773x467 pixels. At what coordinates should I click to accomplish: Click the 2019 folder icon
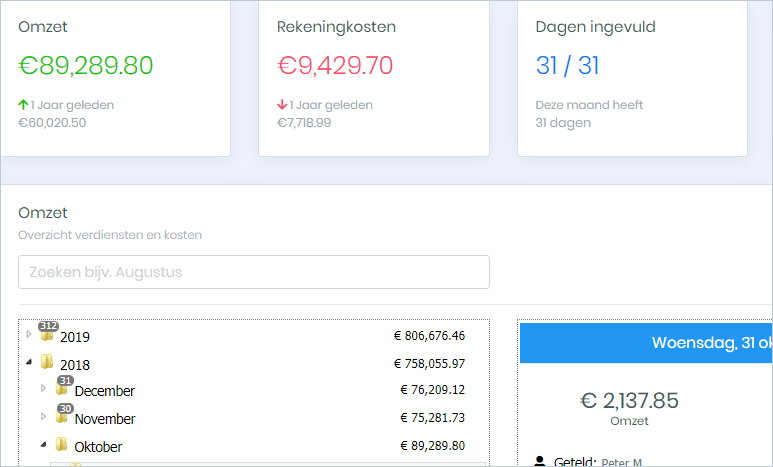pyautogui.click(x=47, y=335)
